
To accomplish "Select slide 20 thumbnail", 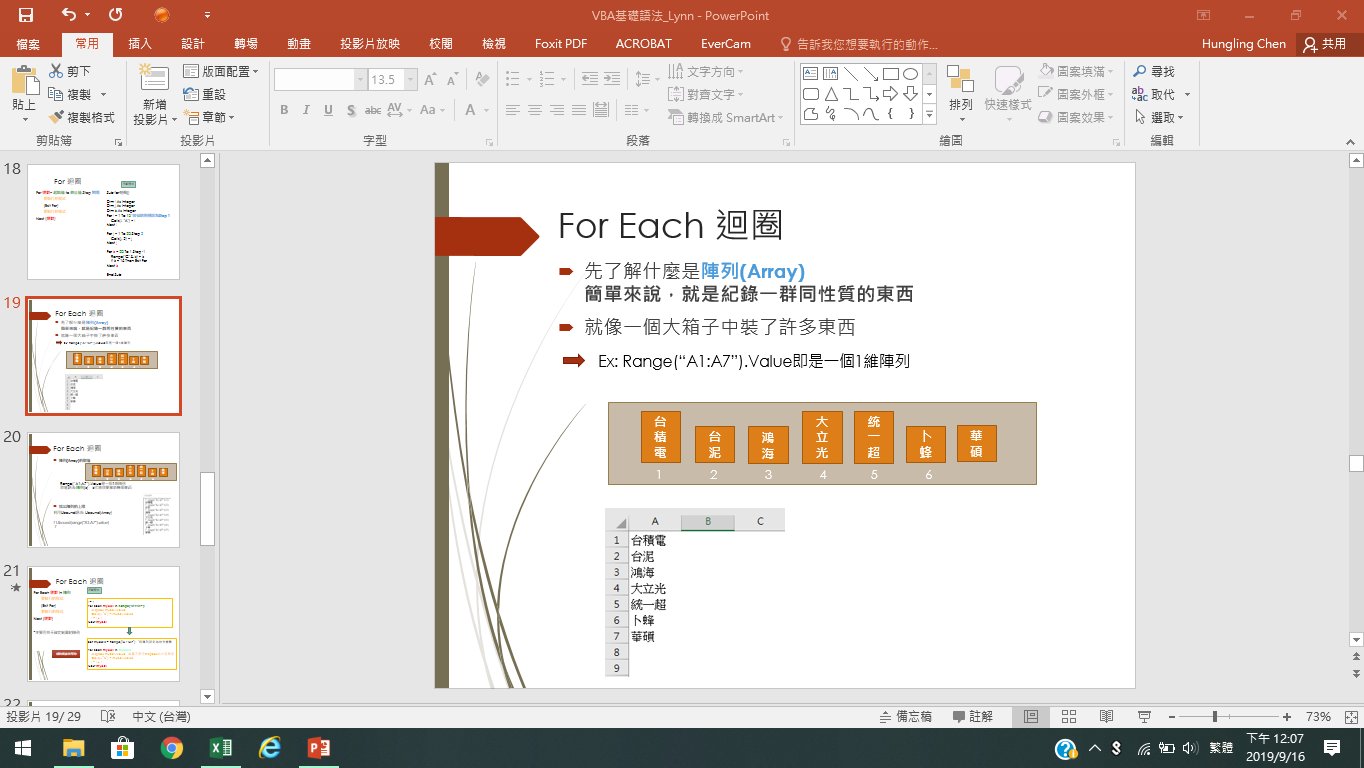I will 103,490.
